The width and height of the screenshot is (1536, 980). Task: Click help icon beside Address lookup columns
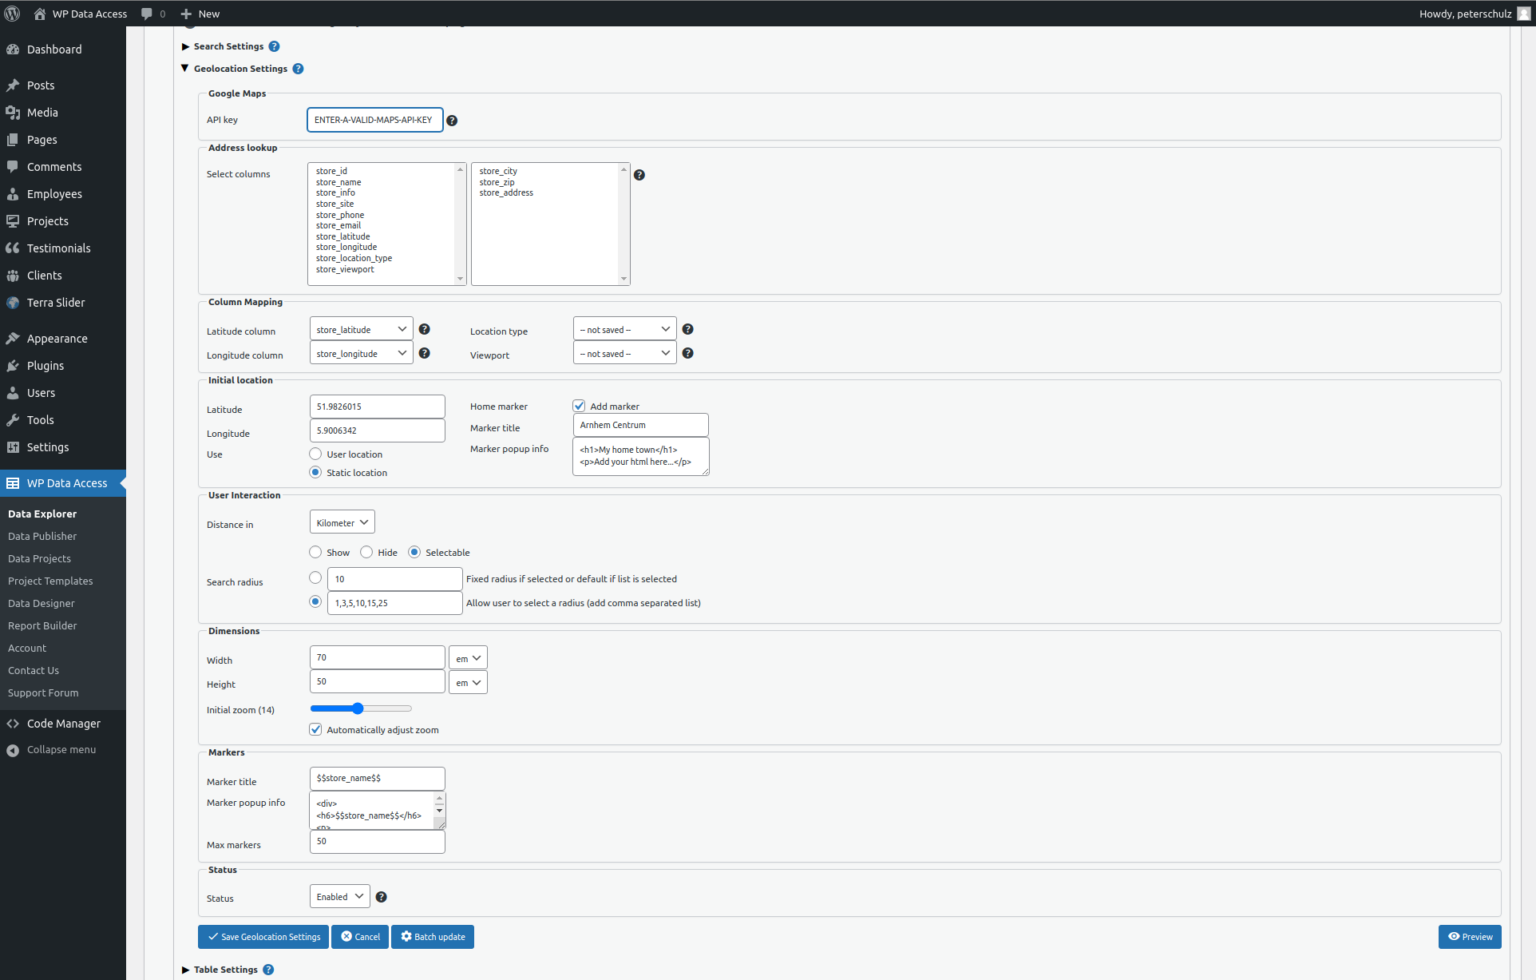(x=639, y=175)
